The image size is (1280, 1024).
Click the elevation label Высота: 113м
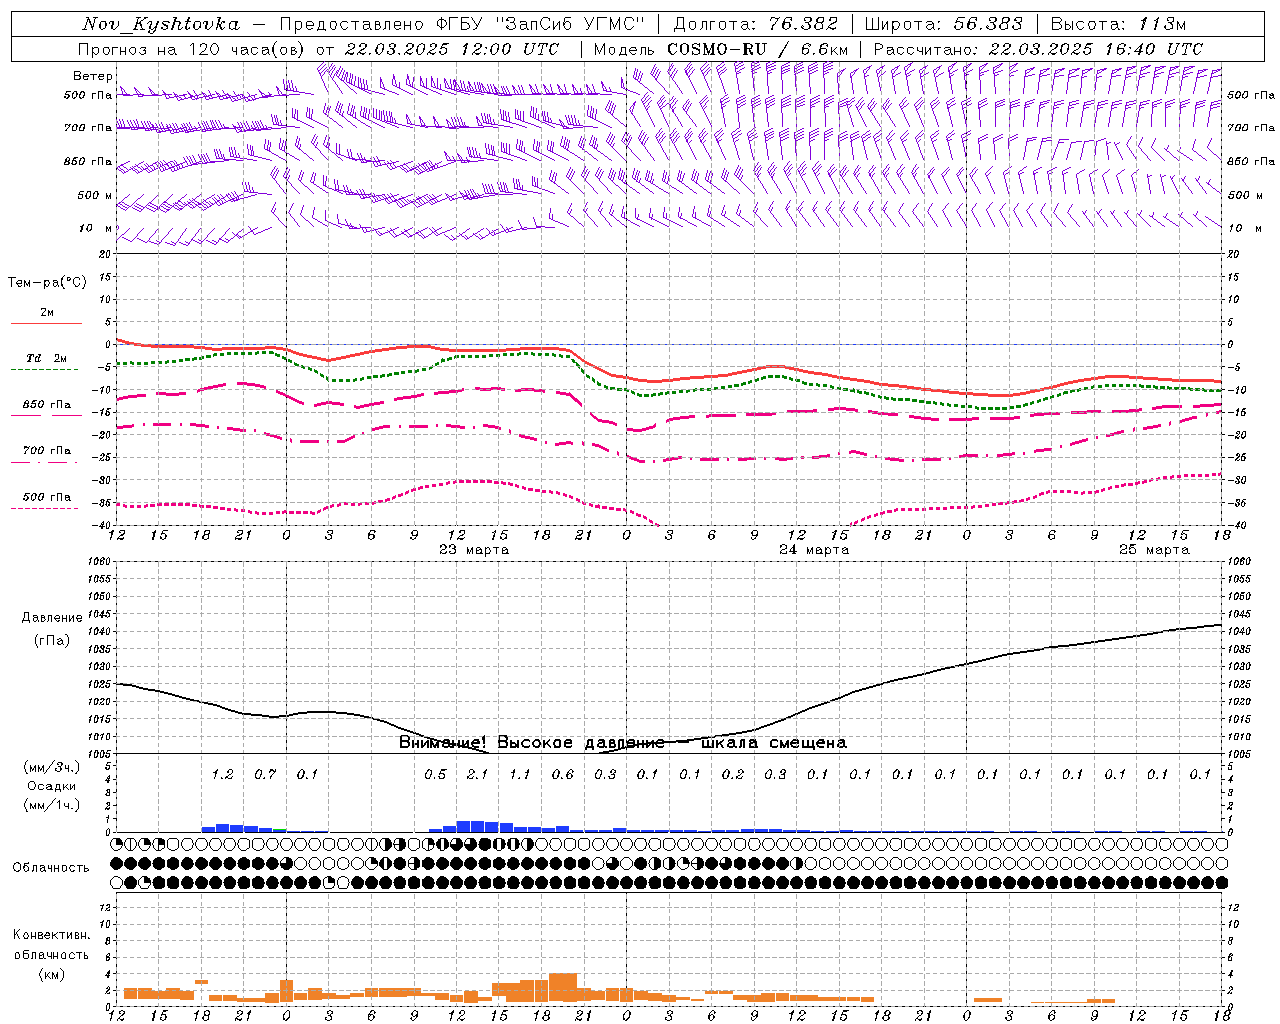point(1118,24)
